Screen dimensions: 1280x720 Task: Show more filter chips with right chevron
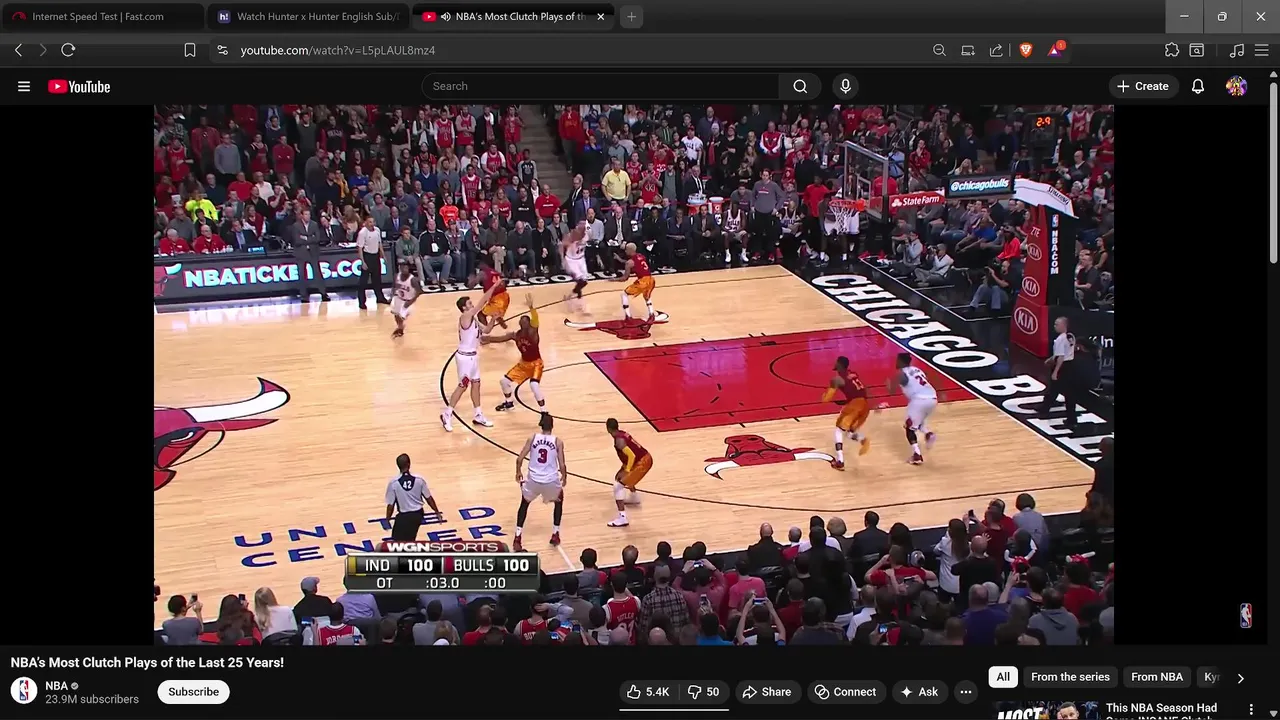1240,678
